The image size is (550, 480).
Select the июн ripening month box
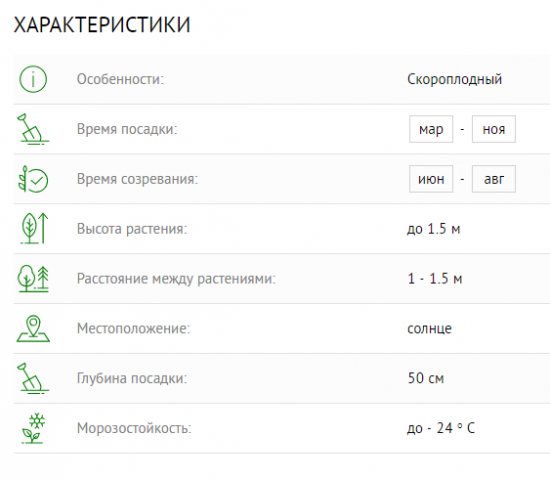[431, 179]
